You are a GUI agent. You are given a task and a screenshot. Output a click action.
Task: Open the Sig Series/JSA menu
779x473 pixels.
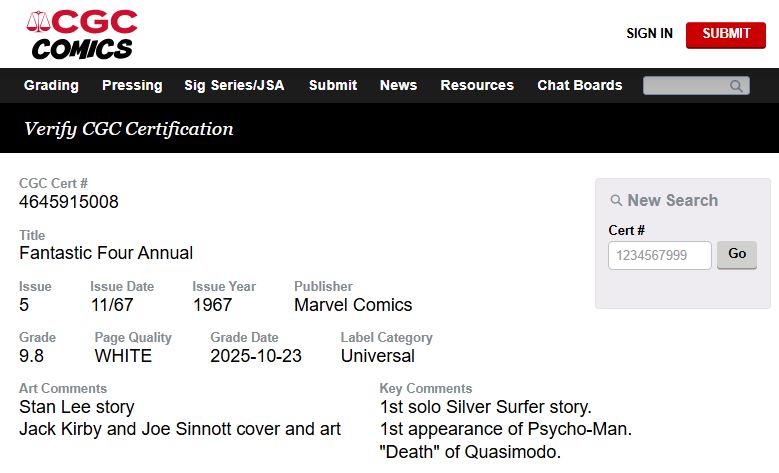click(234, 85)
